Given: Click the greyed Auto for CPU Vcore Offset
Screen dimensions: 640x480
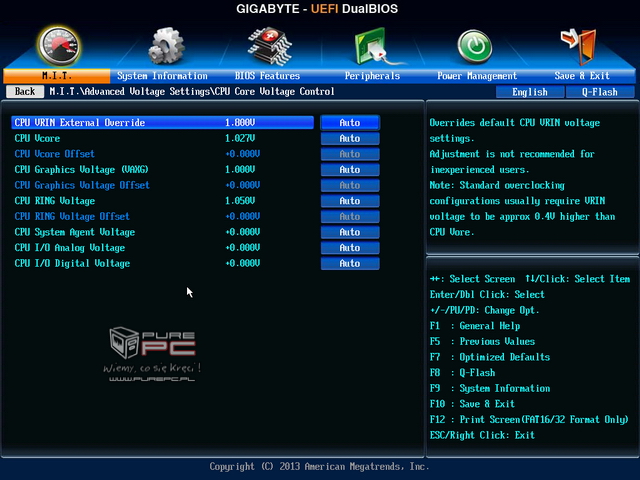Looking at the screenshot, I should tap(350, 154).
